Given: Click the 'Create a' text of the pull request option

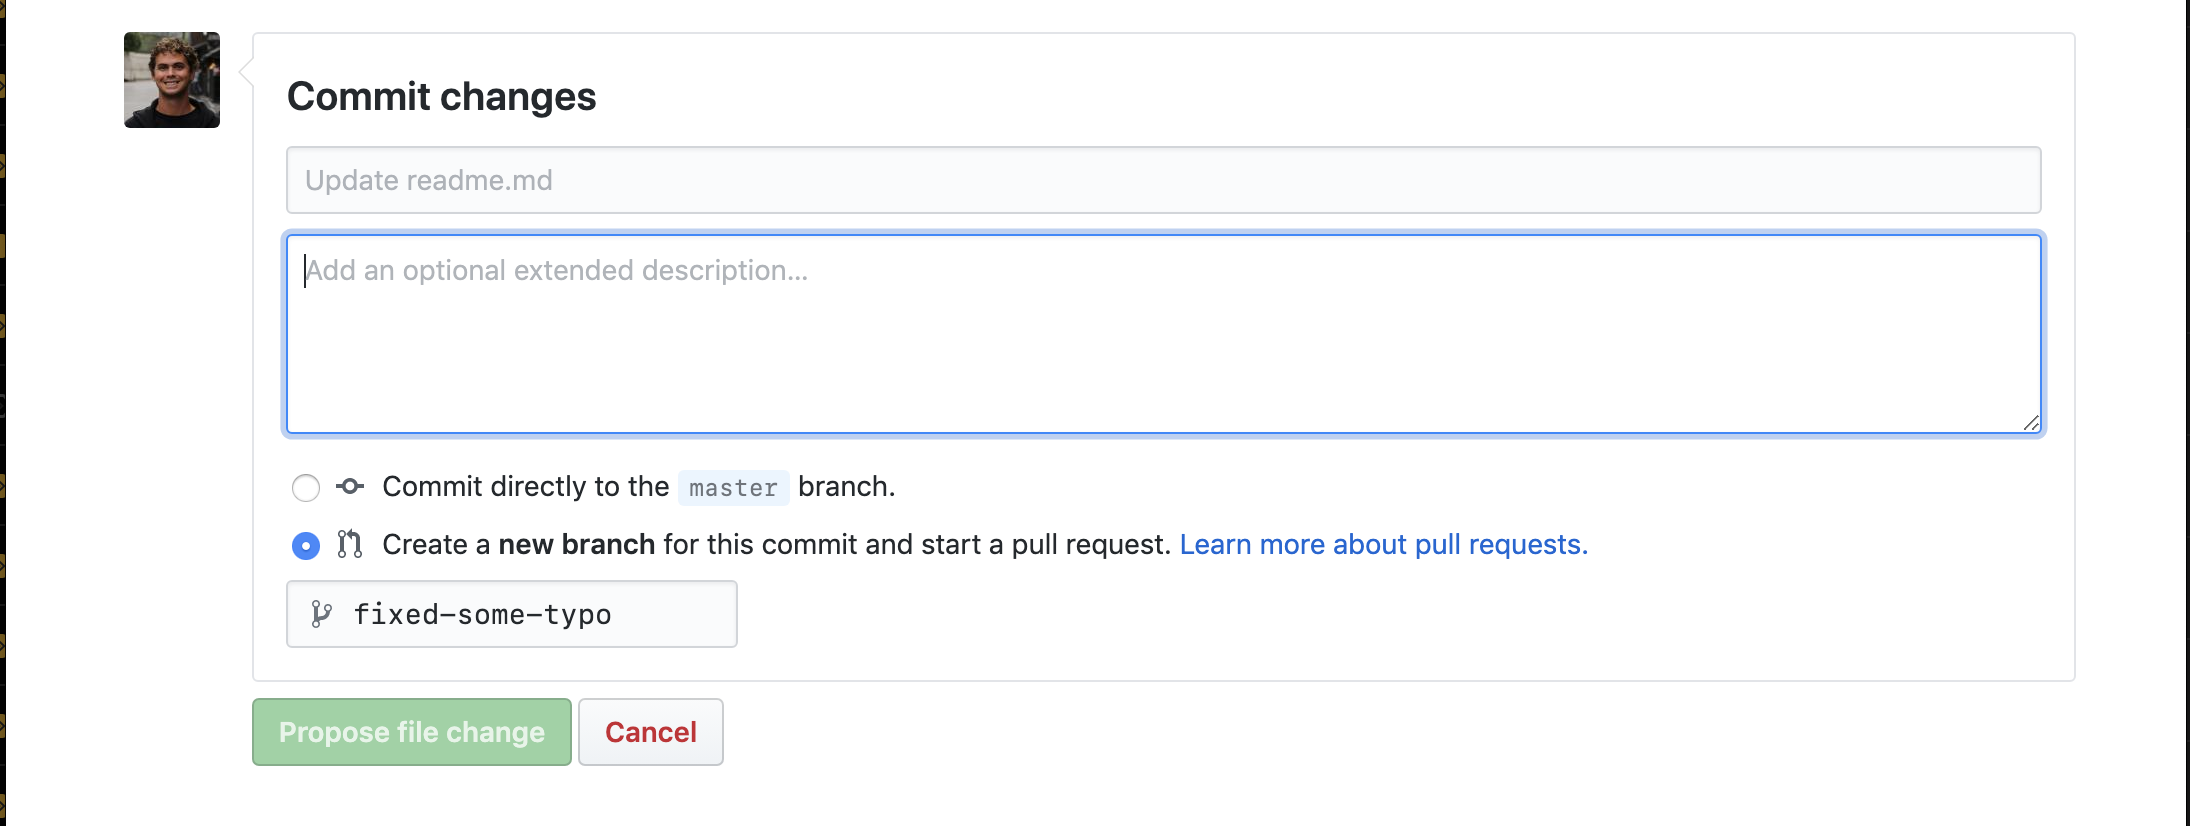Looking at the screenshot, I should [x=436, y=545].
